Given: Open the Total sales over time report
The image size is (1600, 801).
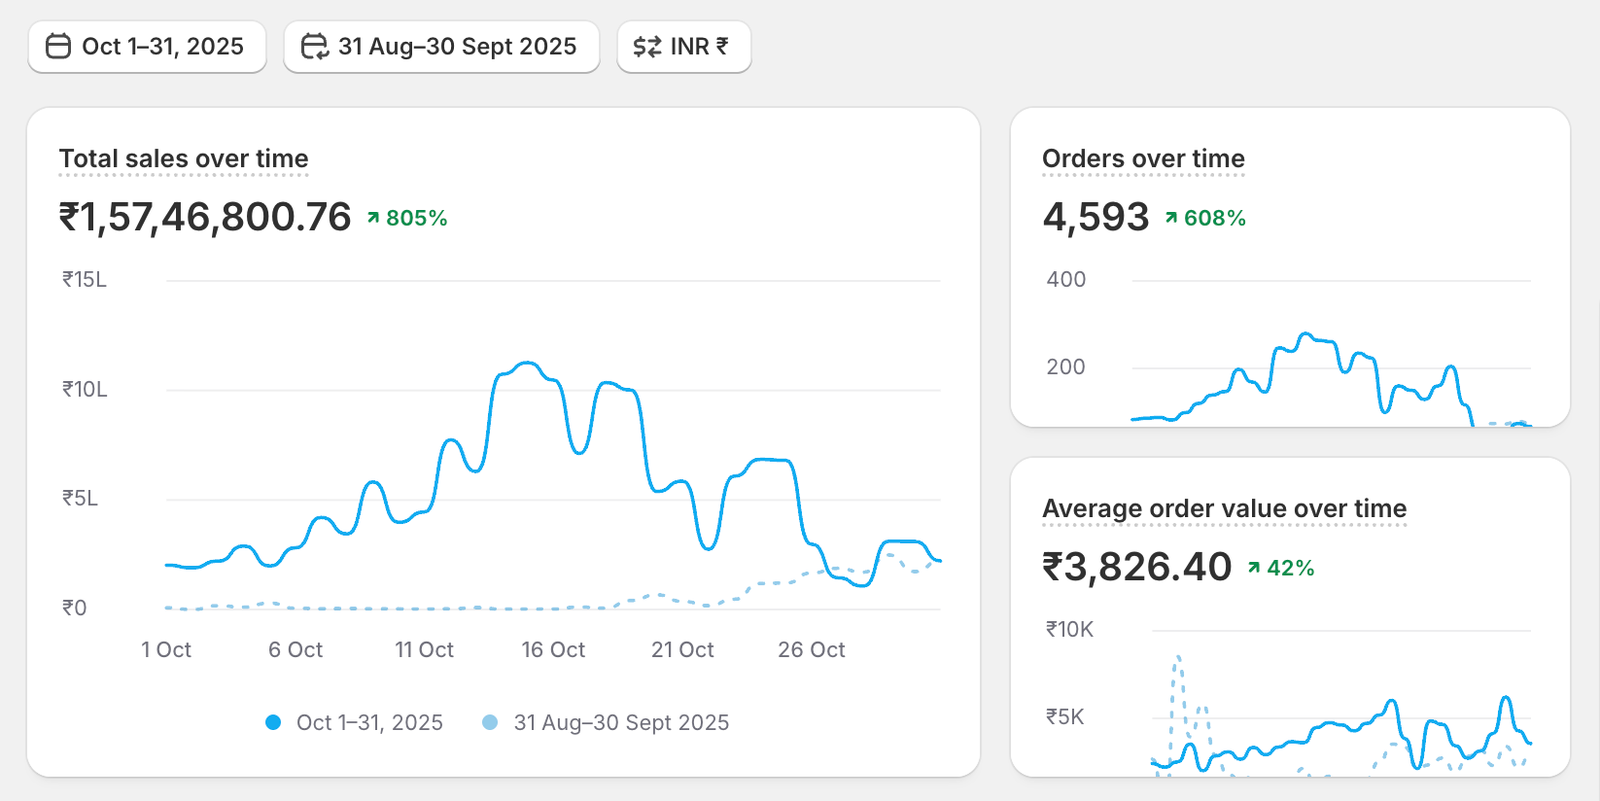Looking at the screenshot, I should 183,159.
